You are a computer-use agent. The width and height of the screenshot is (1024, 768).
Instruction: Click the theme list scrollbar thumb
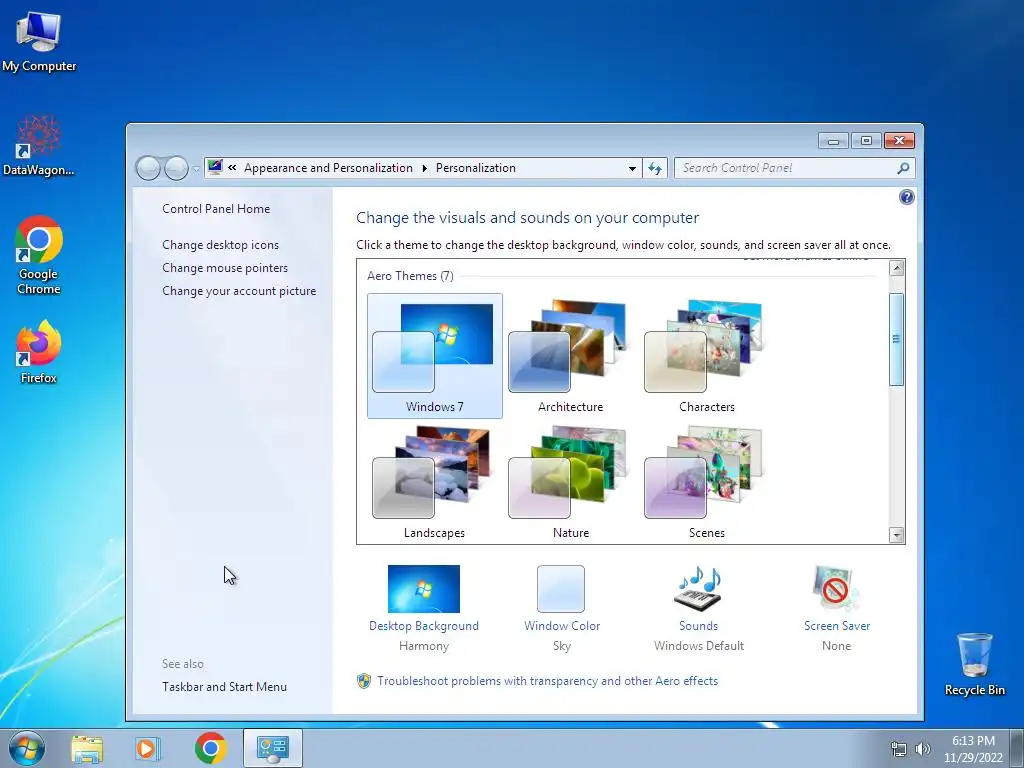897,339
